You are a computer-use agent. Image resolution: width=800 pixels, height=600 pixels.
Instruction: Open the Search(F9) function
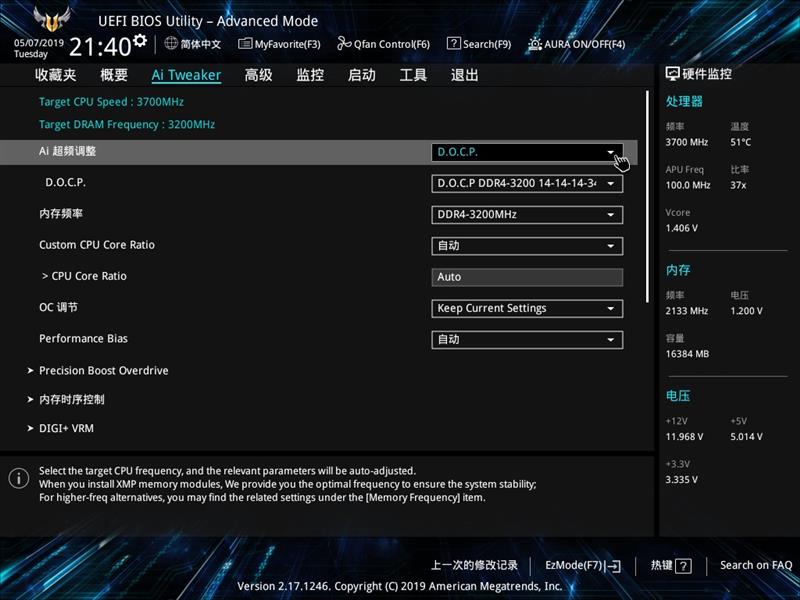tap(484, 44)
